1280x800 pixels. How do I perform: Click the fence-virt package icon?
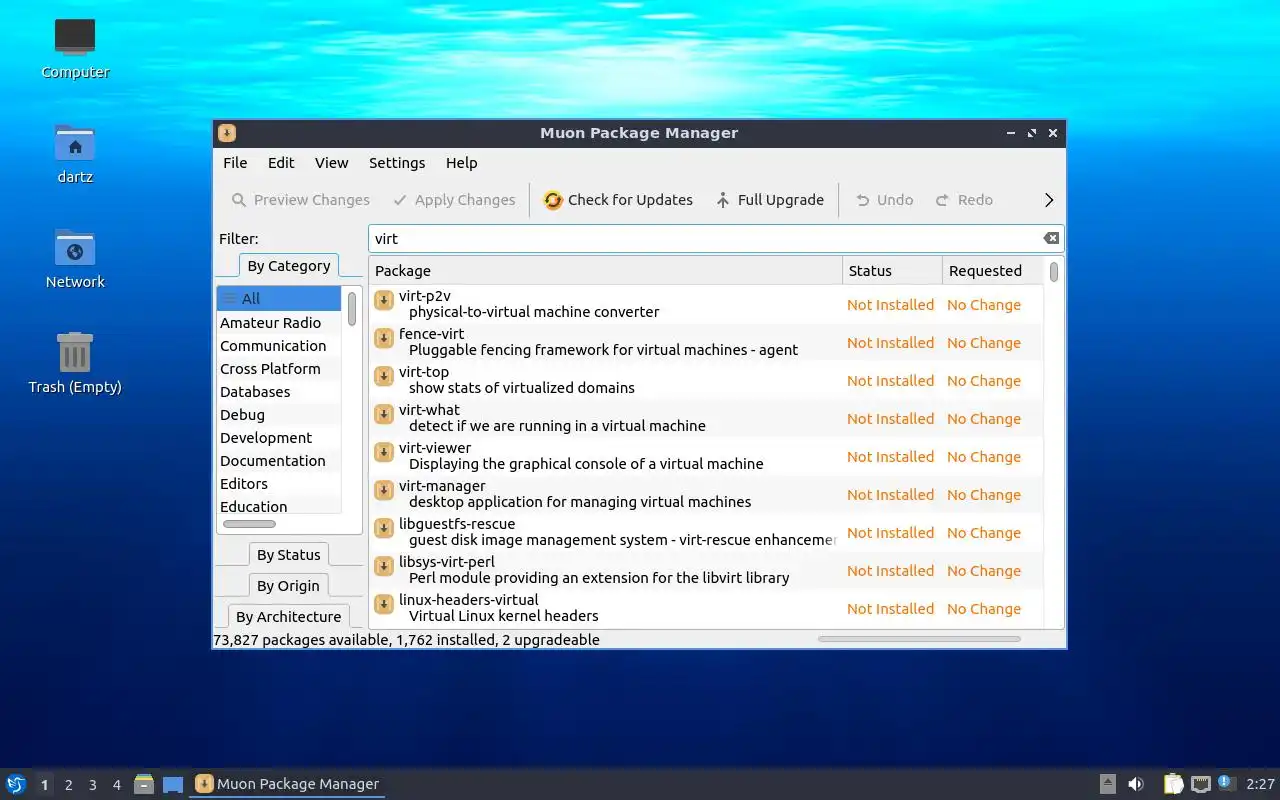click(383, 339)
